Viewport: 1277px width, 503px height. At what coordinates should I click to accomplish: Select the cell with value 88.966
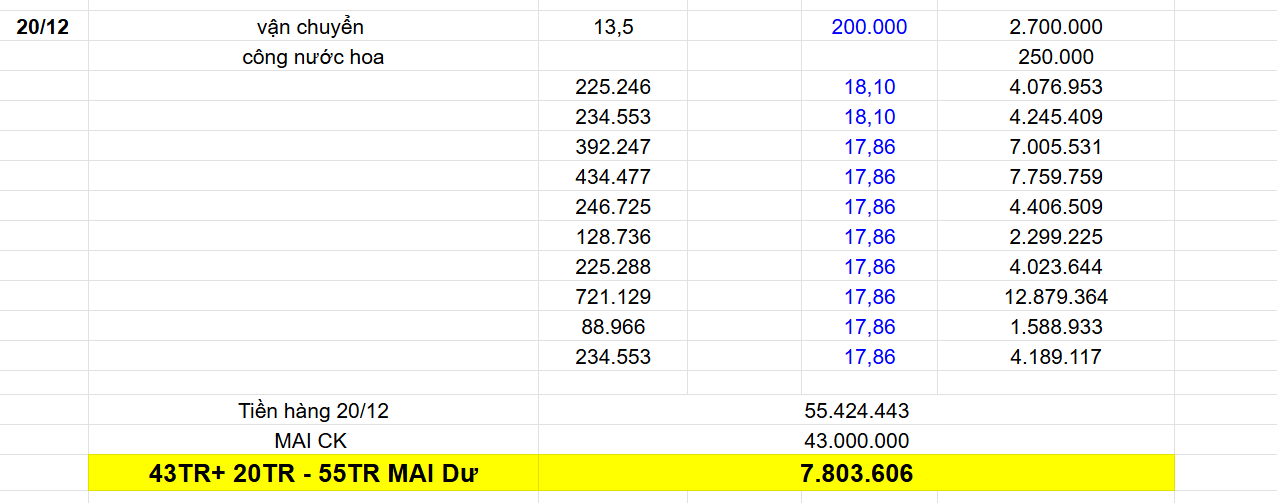click(612, 327)
